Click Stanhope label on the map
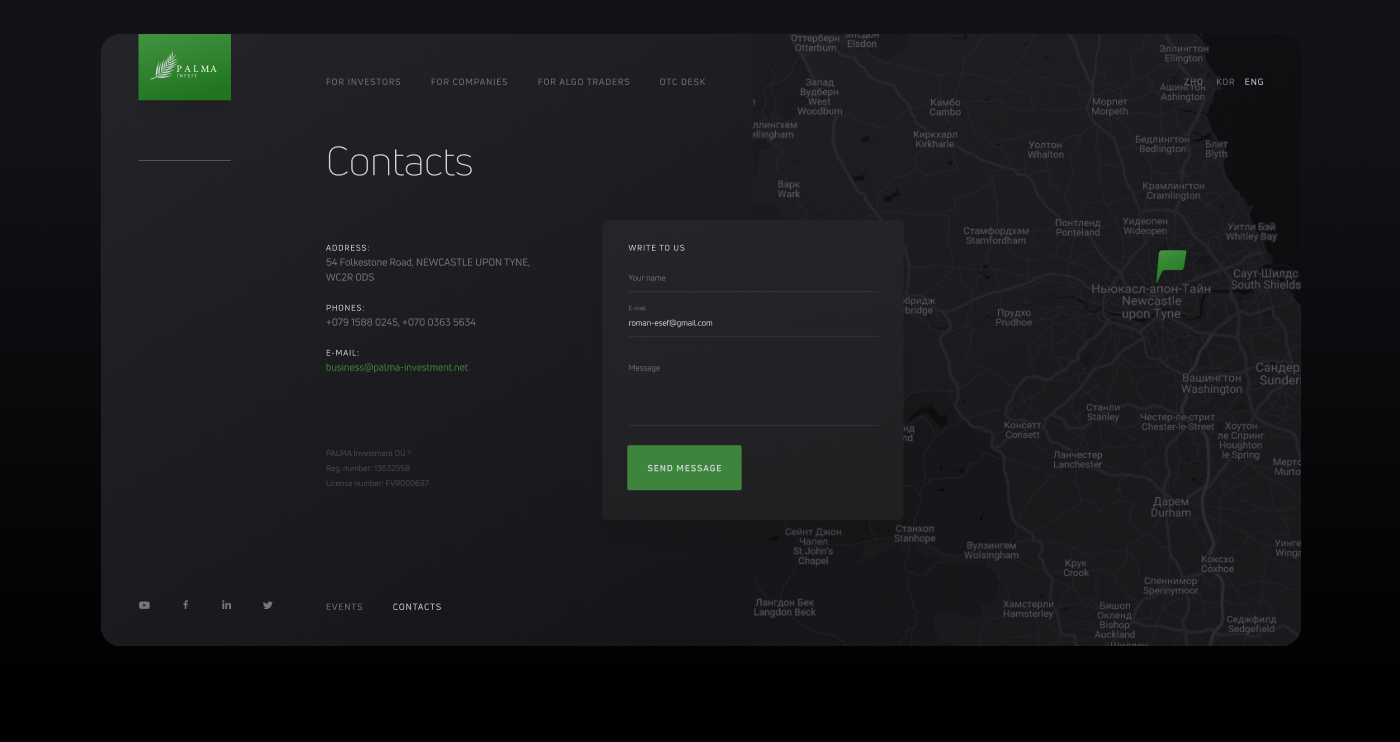 [x=915, y=534]
